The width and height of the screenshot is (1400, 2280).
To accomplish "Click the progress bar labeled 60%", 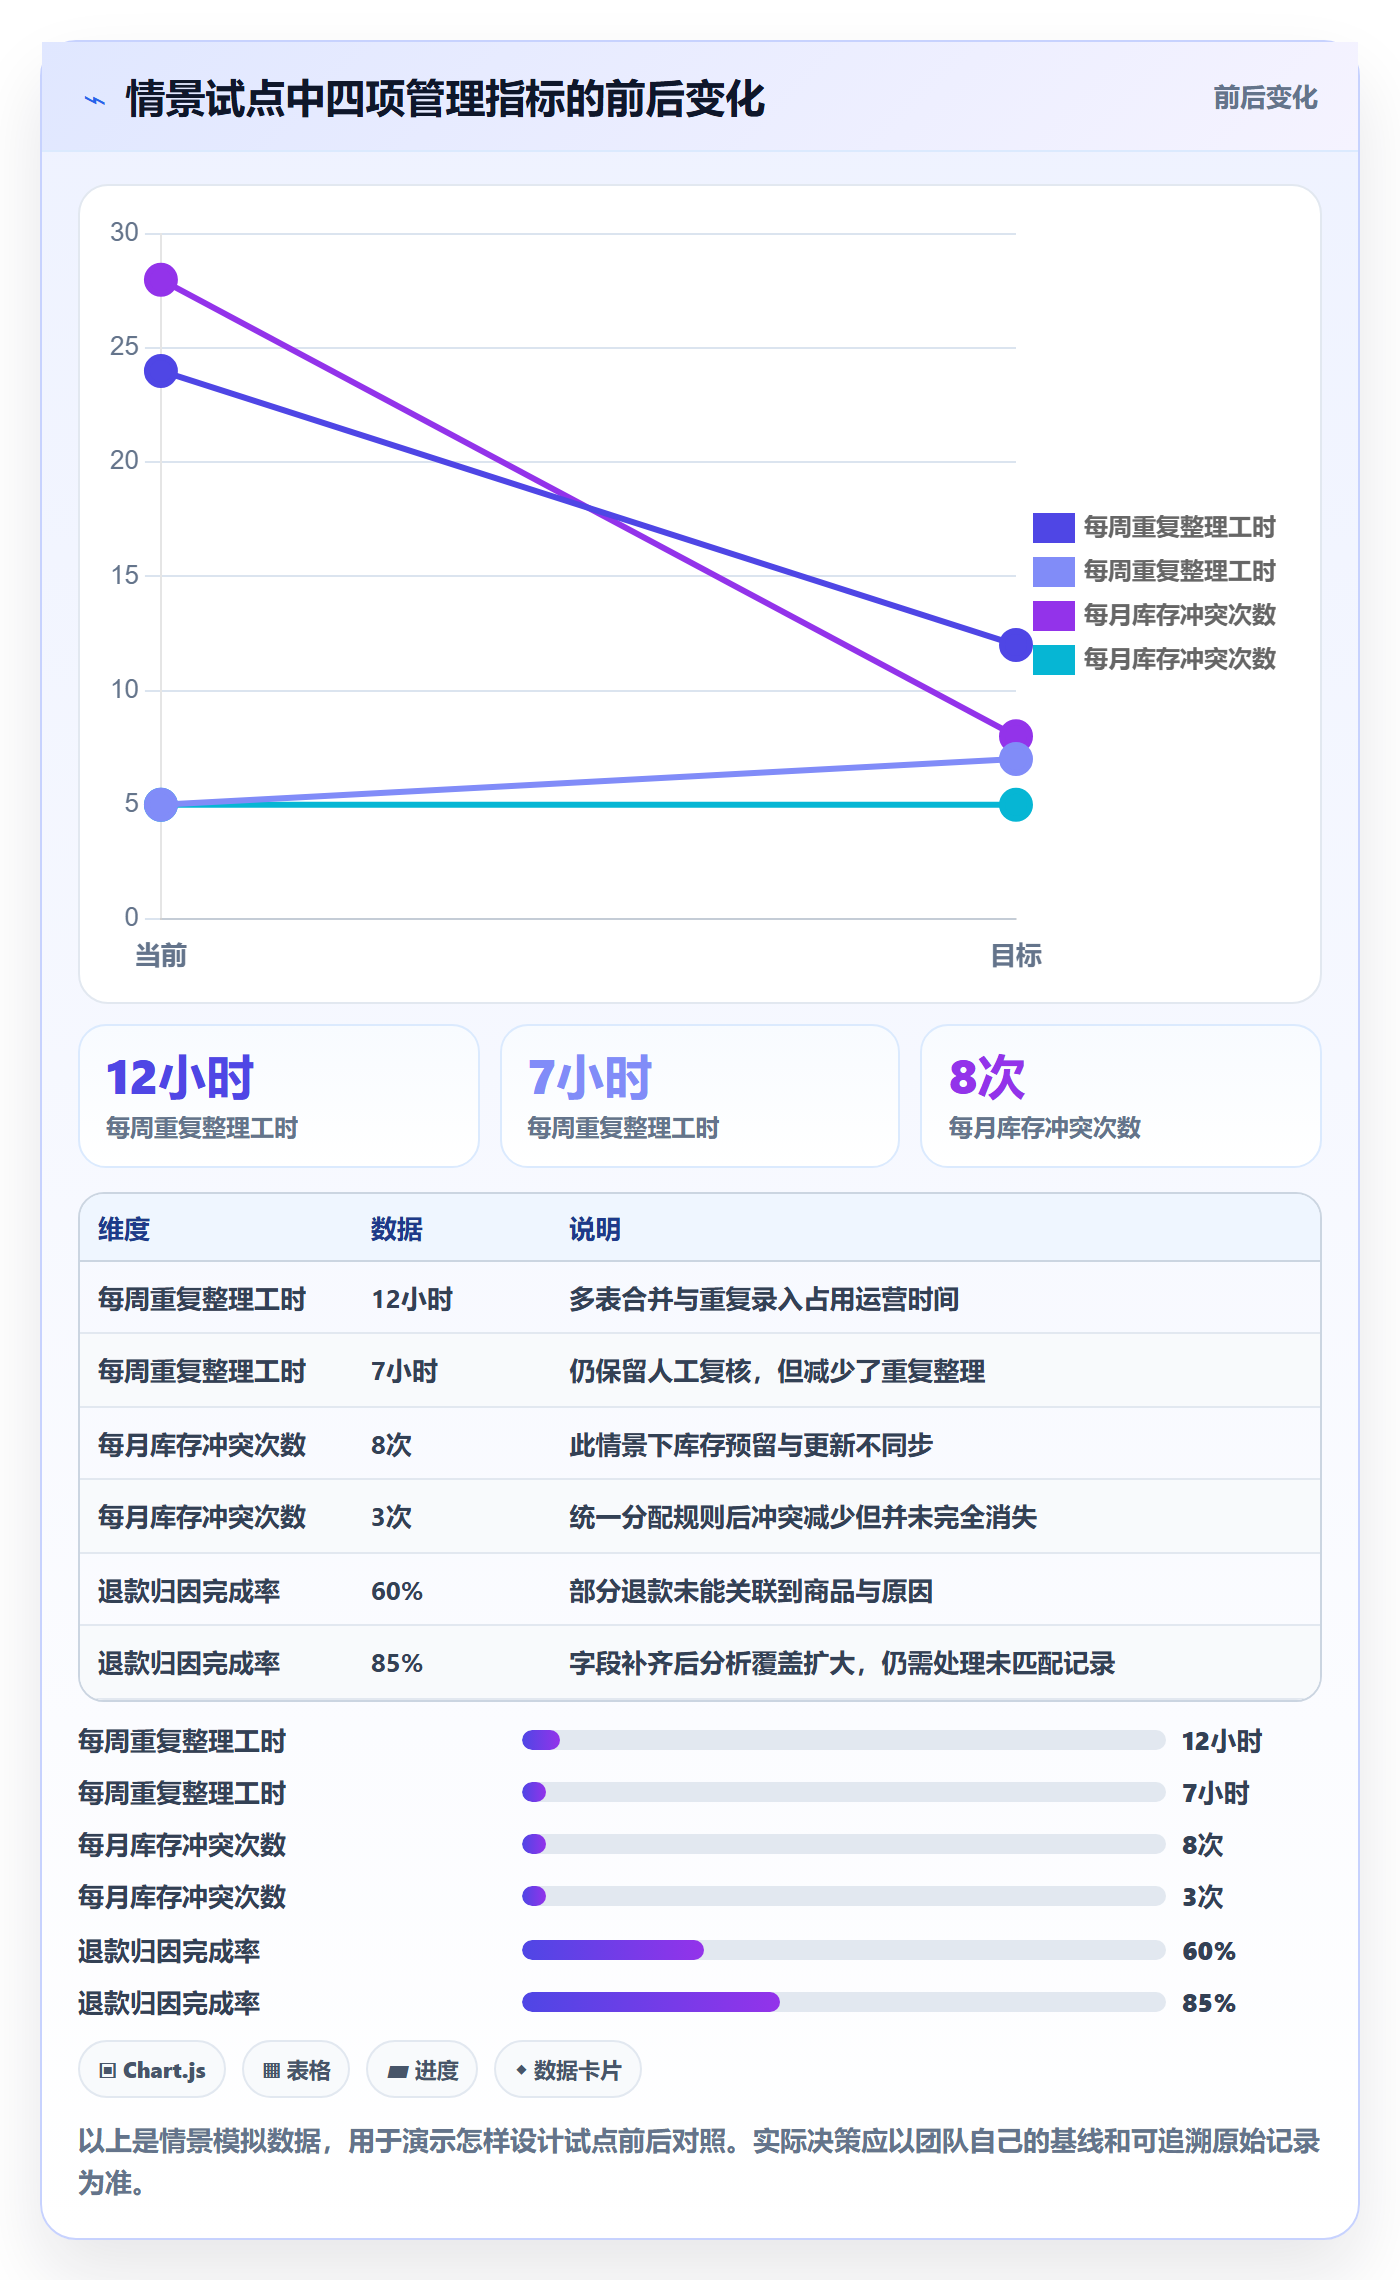I will (x=843, y=1950).
